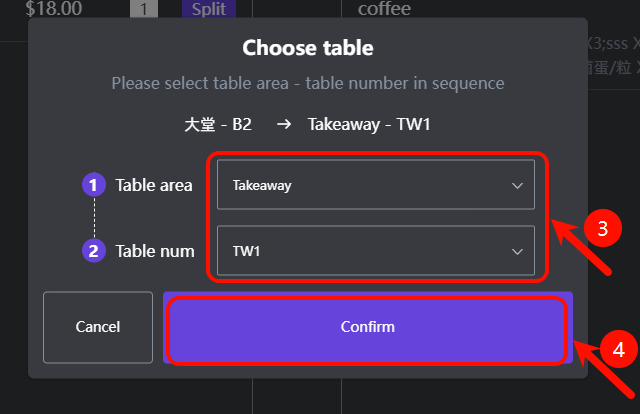Expand the Table num chevron arrow
This screenshot has height=414, width=640.
pos(517,251)
